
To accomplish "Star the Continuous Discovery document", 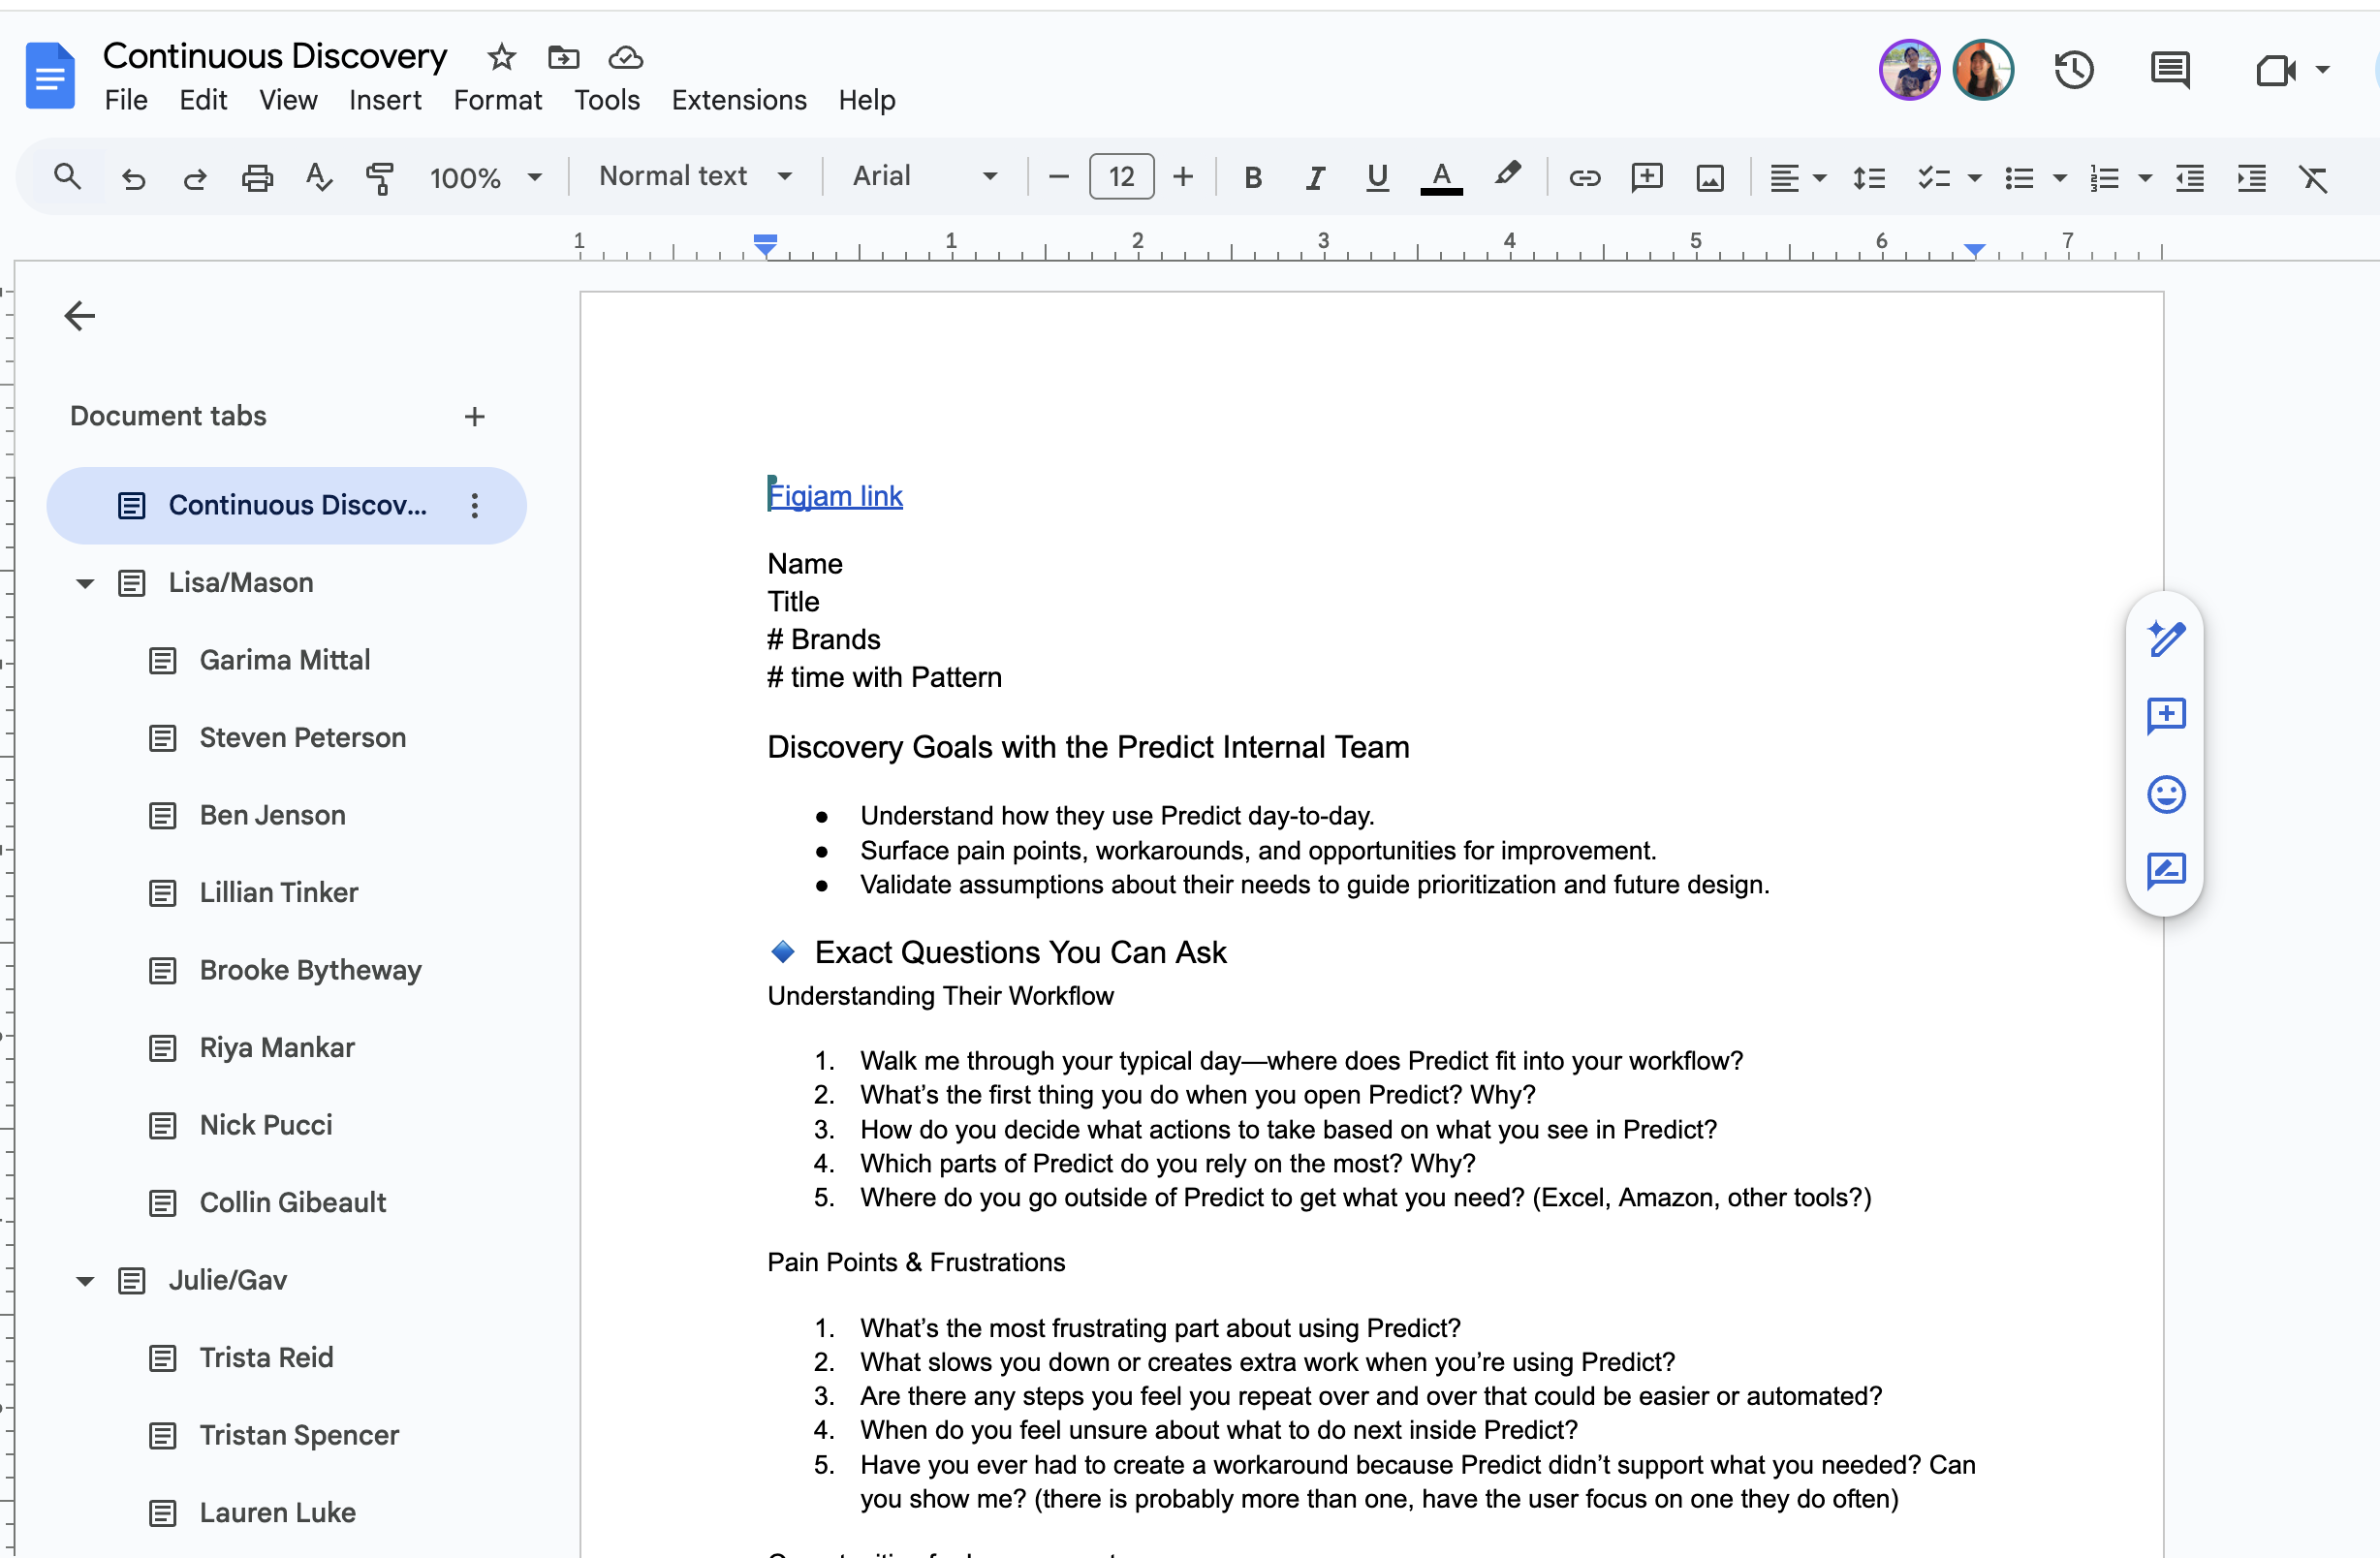I will tap(501, 57).
